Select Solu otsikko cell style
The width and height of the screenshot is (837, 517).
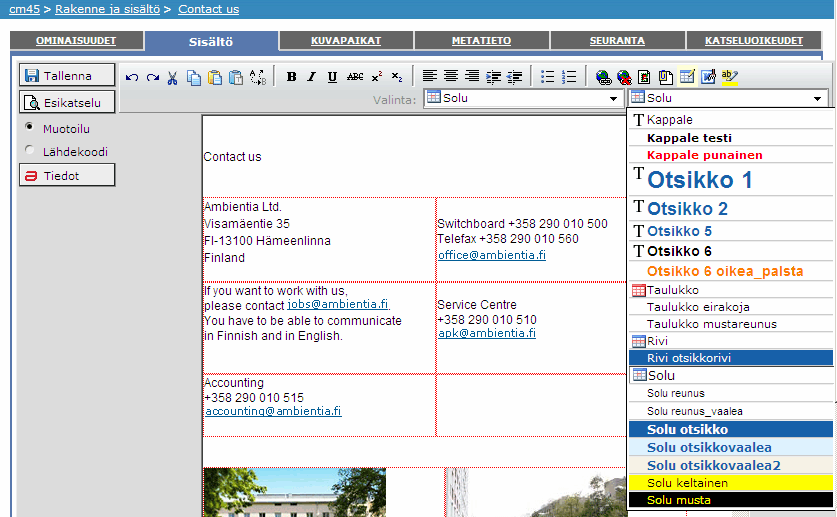pyautogui.click(x=731, y=429)
